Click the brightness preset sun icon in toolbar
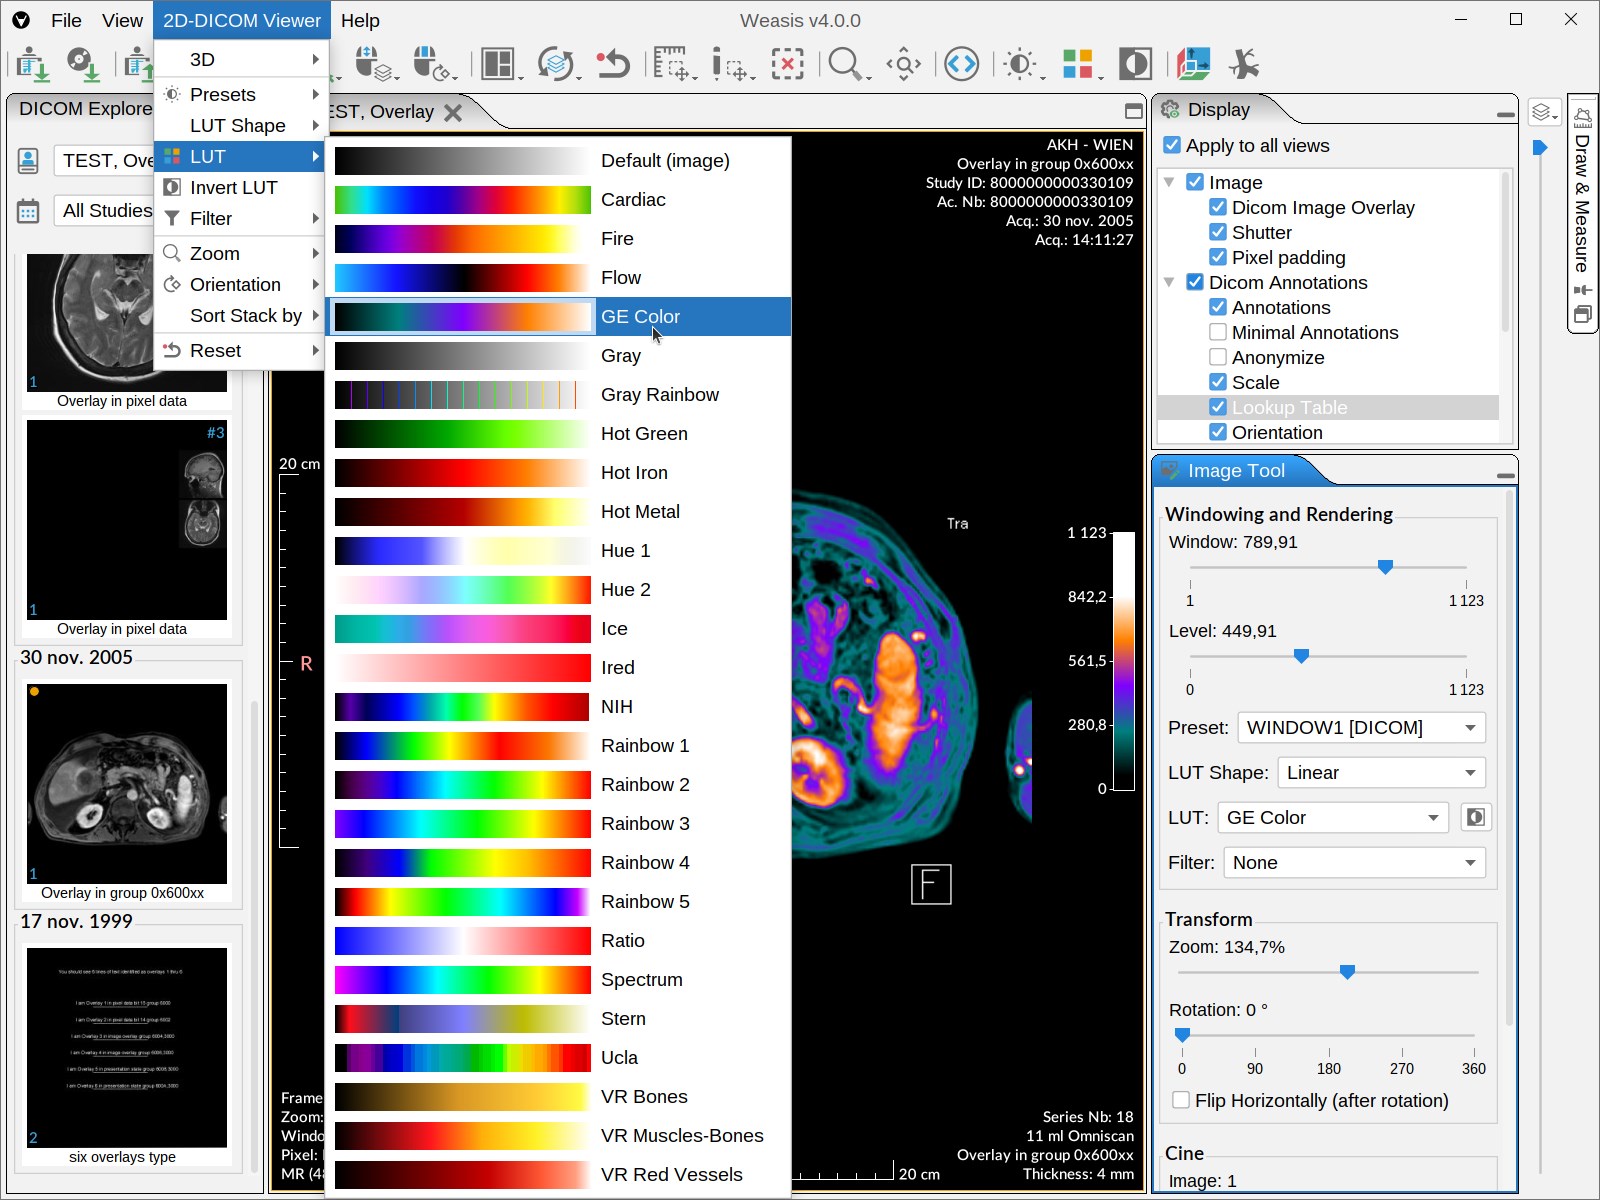The height and width of the screenshot is (1200, 1600). pyautogui.click(x=1019, y=64)
